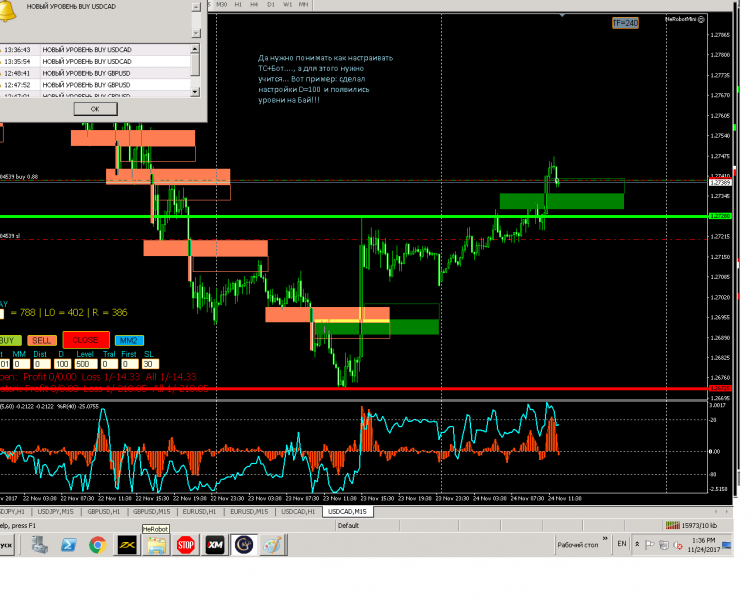Viewport: 750px width, 600px height.
Task: Click the current price label 1.27389
Action: coord(720,183)
